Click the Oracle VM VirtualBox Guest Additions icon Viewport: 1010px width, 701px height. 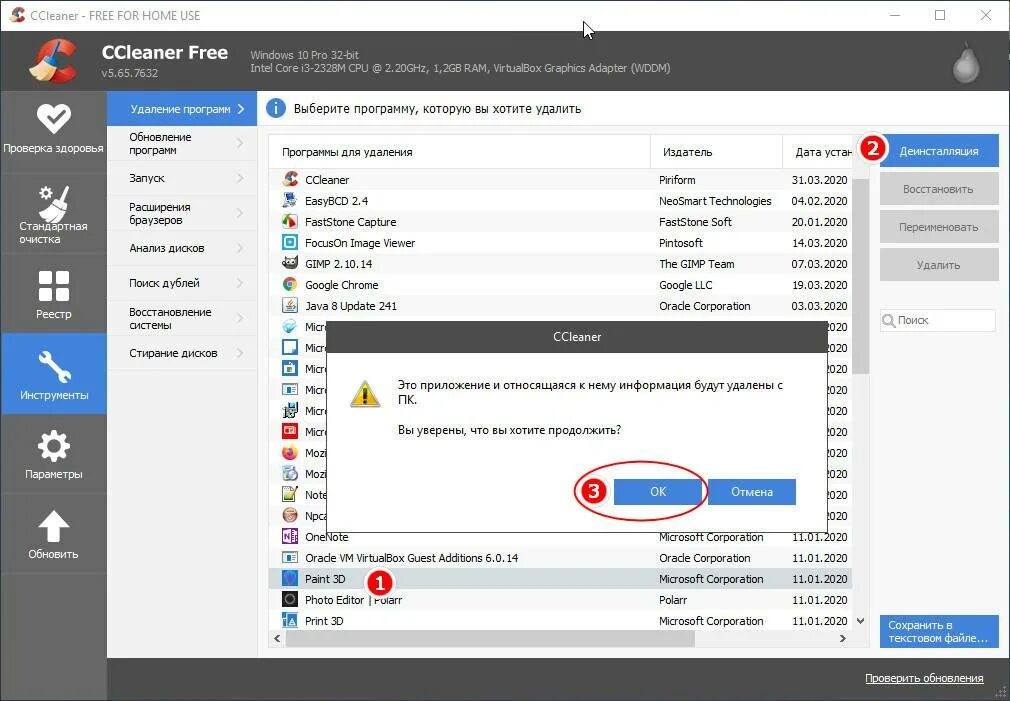coord(290,558)
